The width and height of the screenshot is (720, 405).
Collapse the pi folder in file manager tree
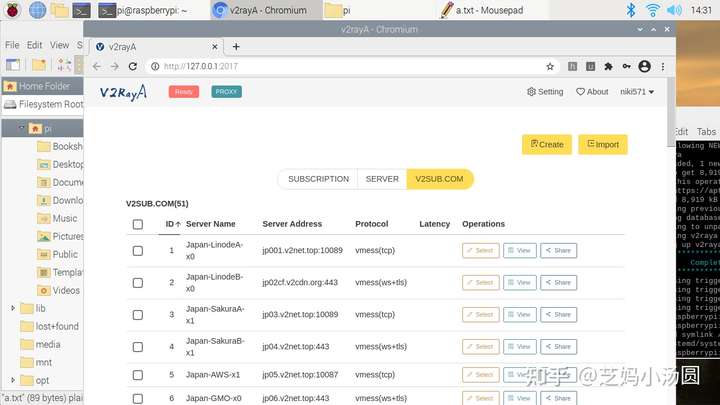(x=21, y=128)
